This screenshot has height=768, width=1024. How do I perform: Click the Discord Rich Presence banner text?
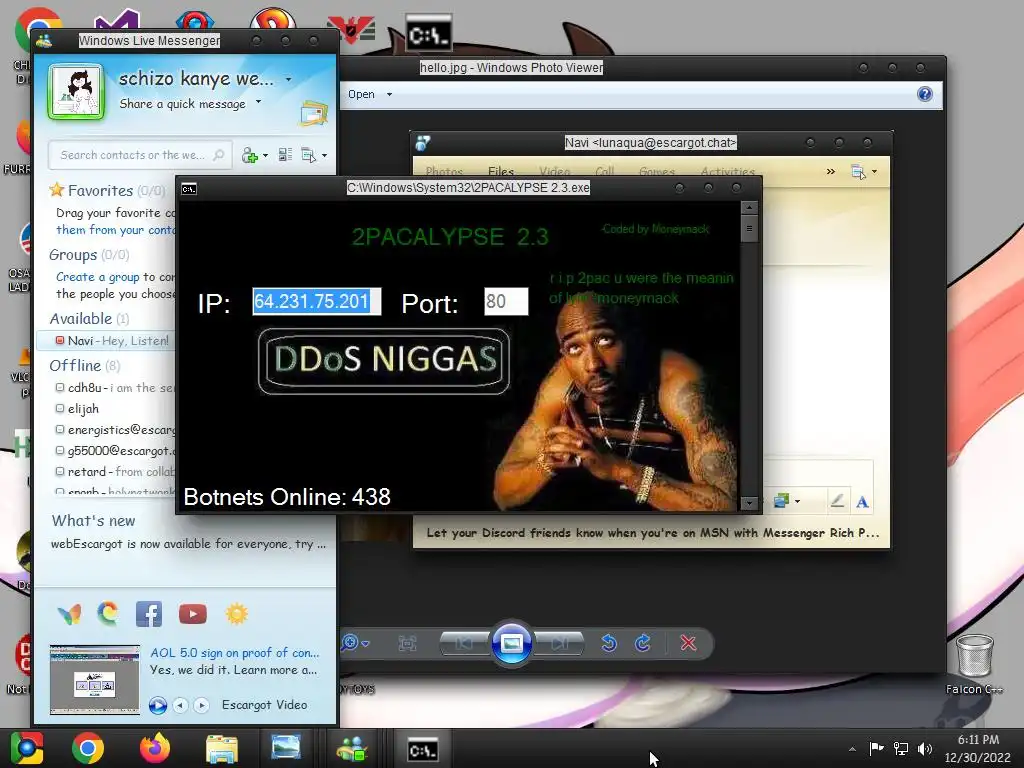[x=652, y=533]
